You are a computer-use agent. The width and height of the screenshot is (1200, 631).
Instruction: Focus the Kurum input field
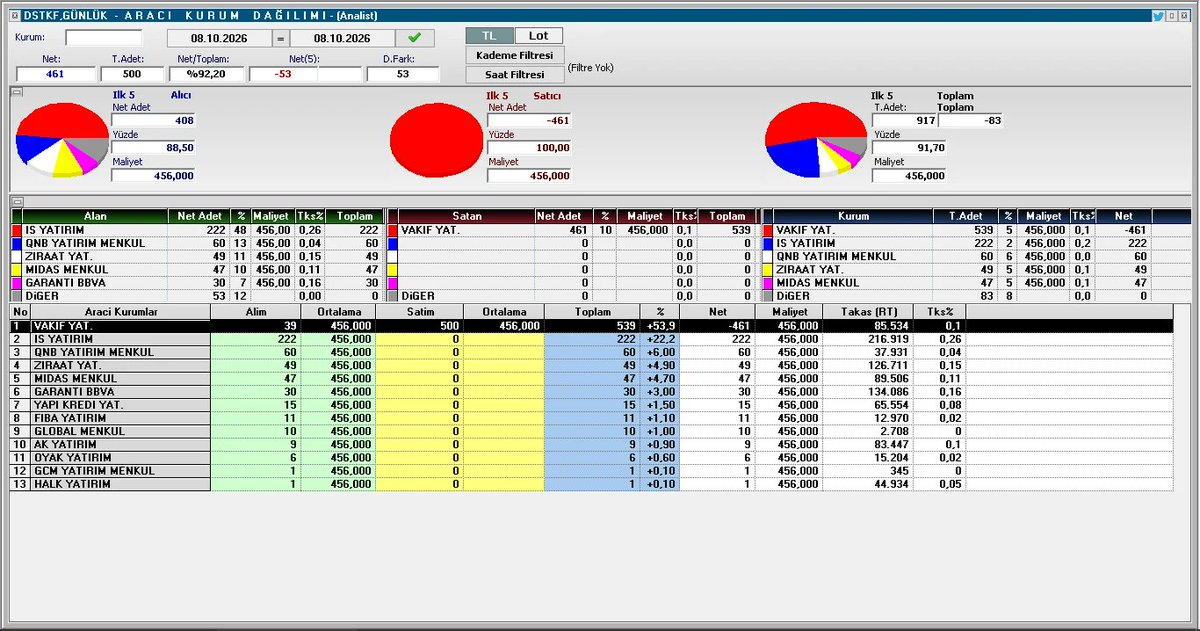click(104, 38)
